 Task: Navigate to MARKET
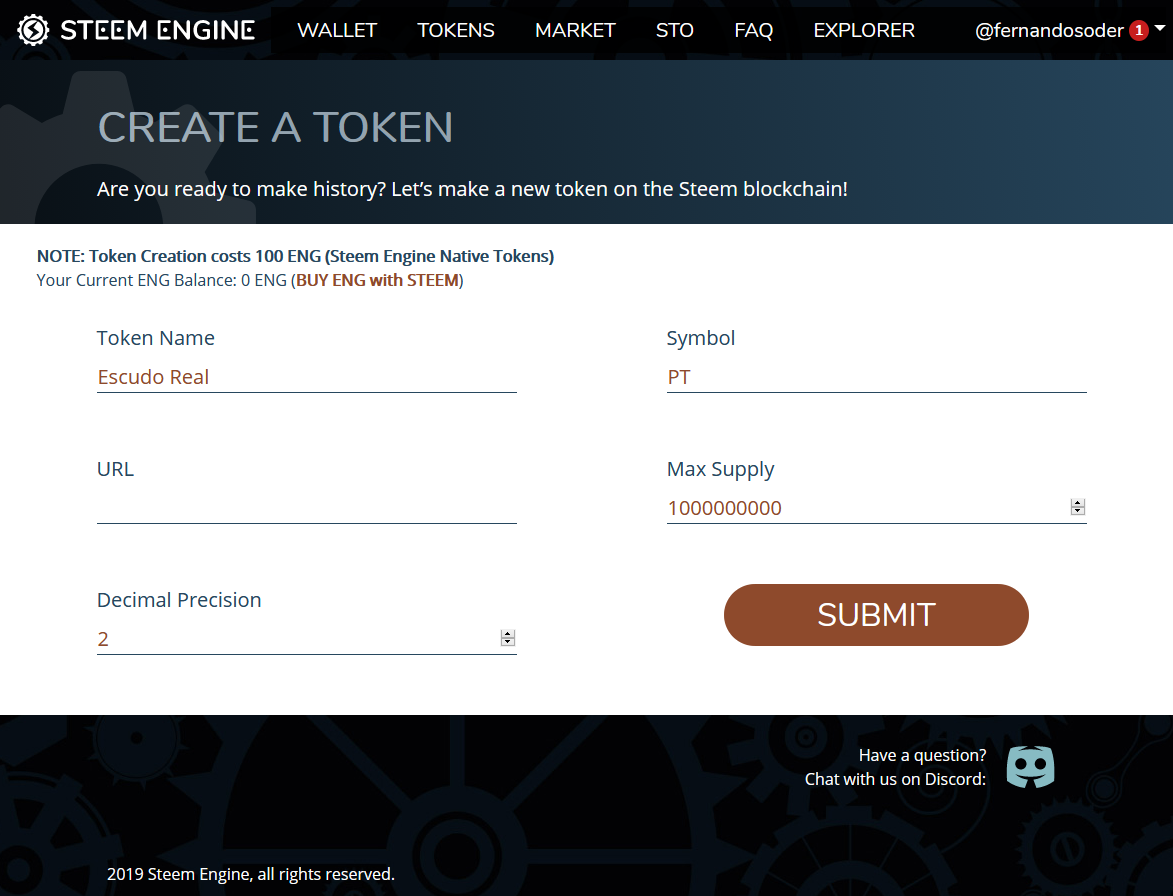point(575,31)
